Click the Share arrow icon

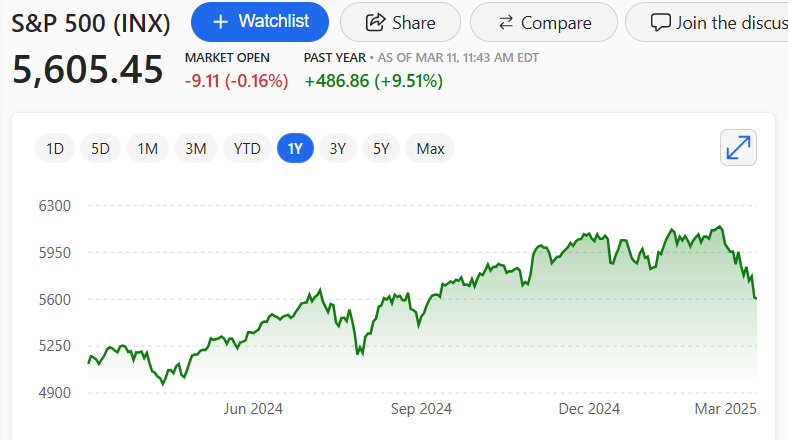(376, 22)
